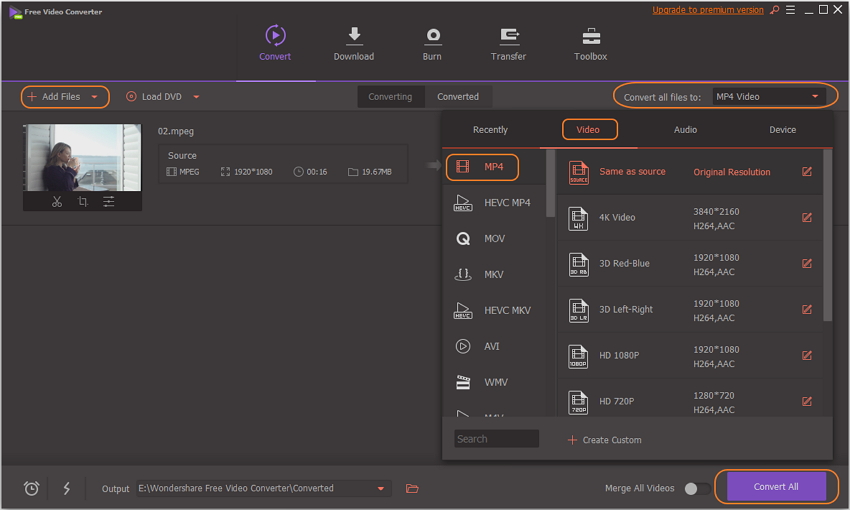Open the output folder icon

tap(412, 488)
